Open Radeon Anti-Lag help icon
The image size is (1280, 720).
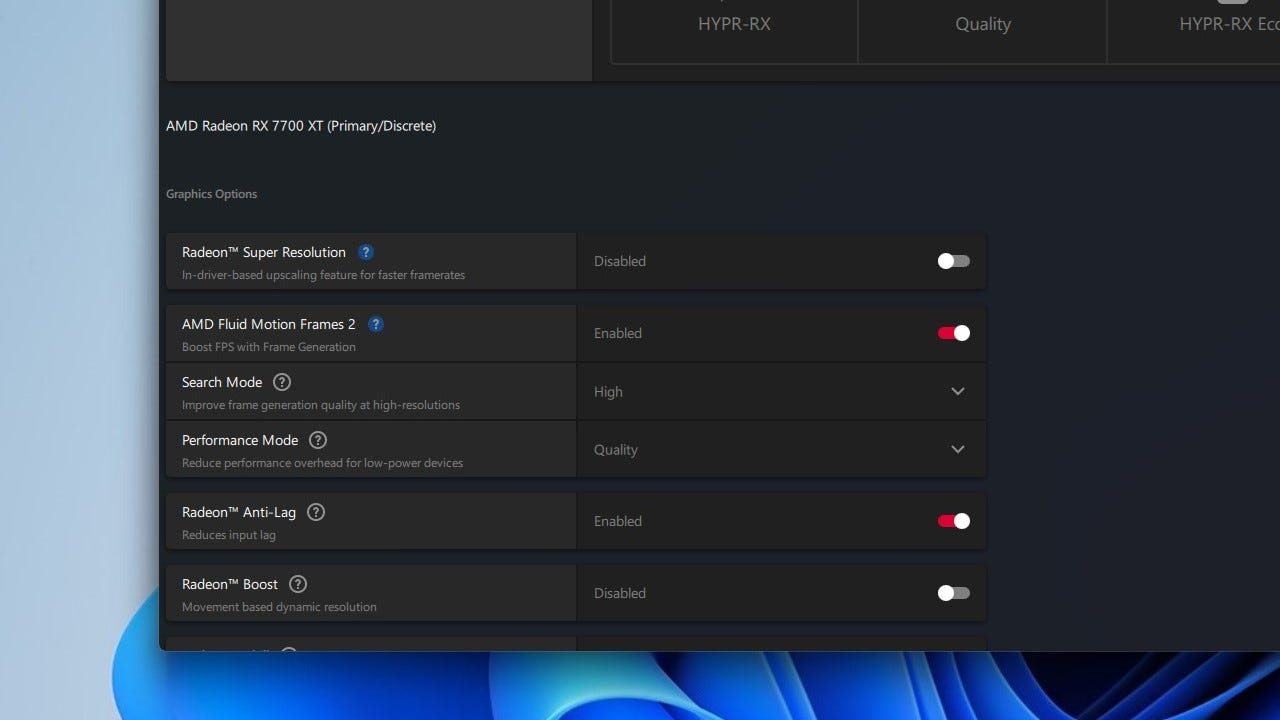pos(316,513)
